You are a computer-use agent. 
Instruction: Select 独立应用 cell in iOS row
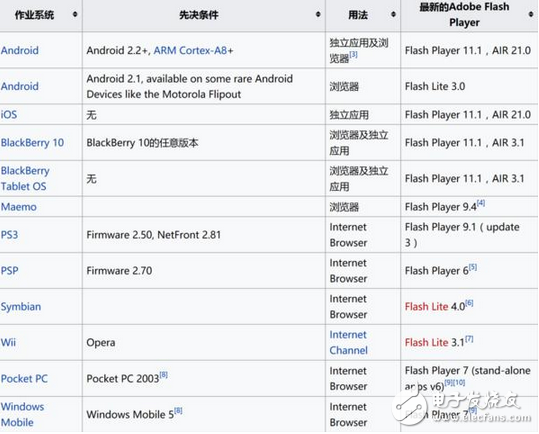pos(363,114)
